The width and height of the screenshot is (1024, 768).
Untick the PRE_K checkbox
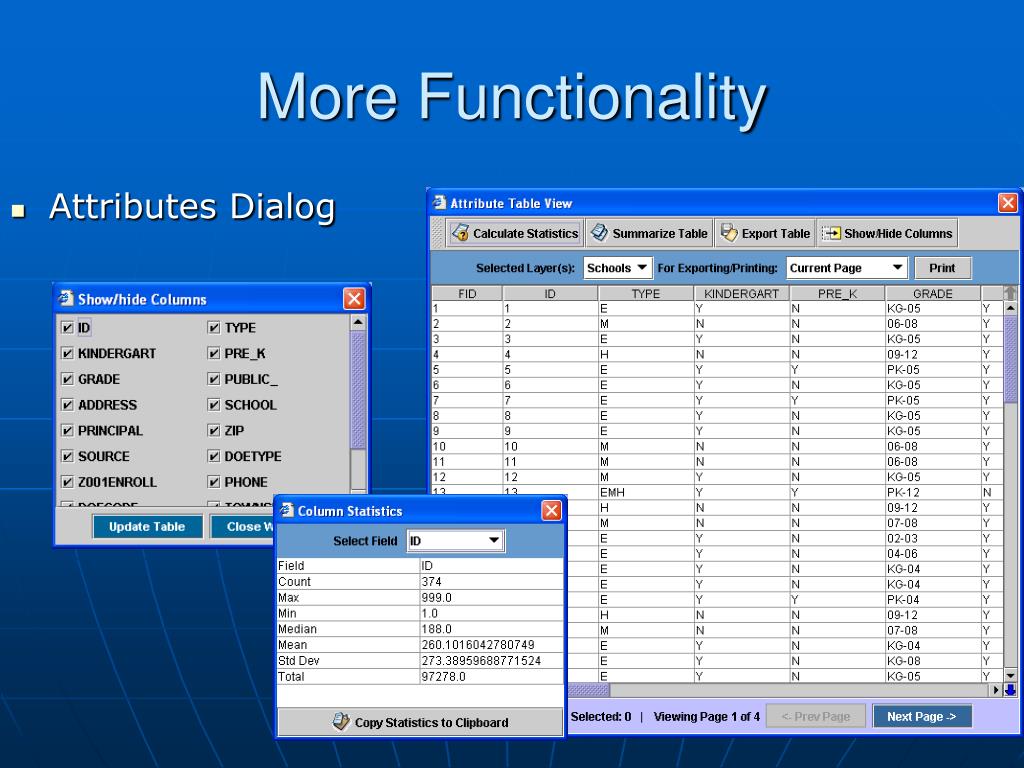click(x=214, y=353)
